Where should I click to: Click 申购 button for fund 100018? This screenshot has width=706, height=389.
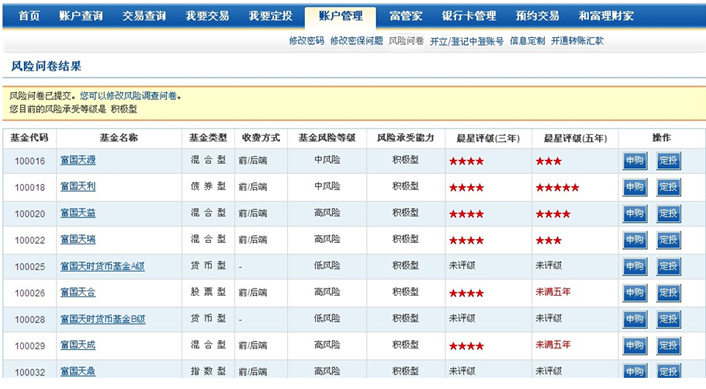tap(635, 187)
